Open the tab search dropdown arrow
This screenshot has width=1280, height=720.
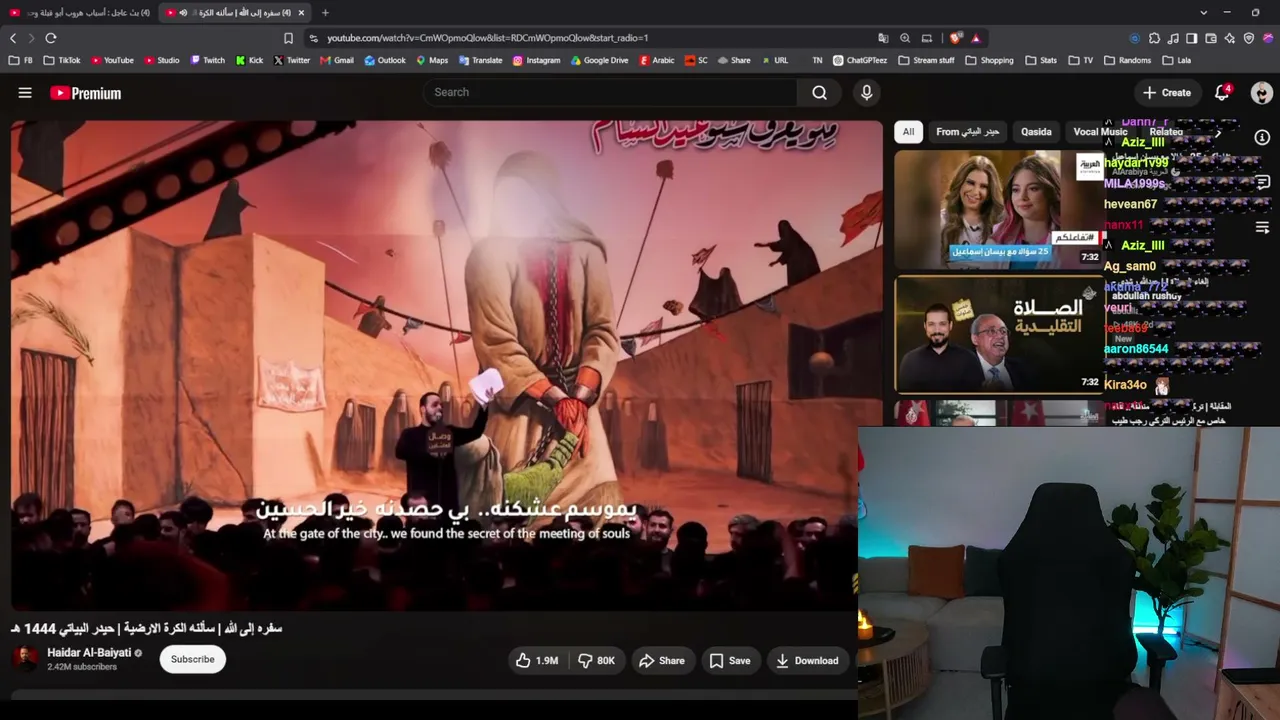click(x=1202, y=13)
